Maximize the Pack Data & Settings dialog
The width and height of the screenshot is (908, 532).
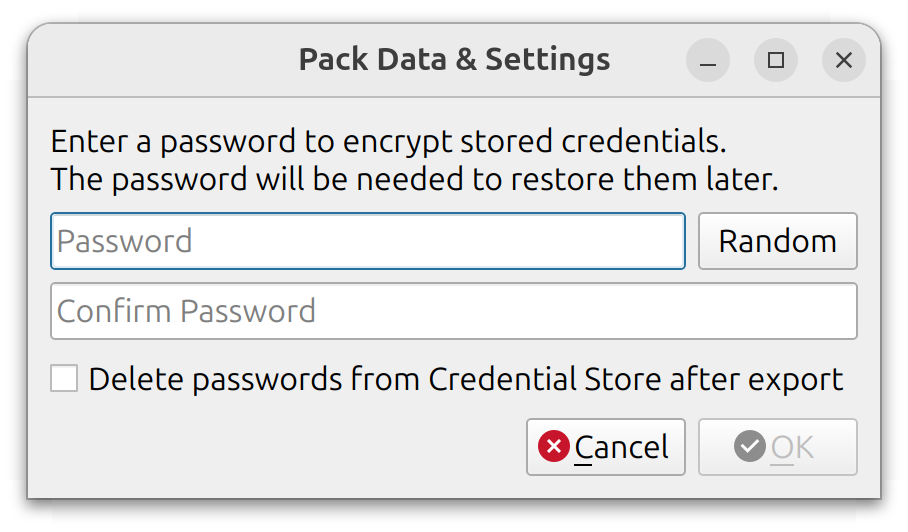775,61
